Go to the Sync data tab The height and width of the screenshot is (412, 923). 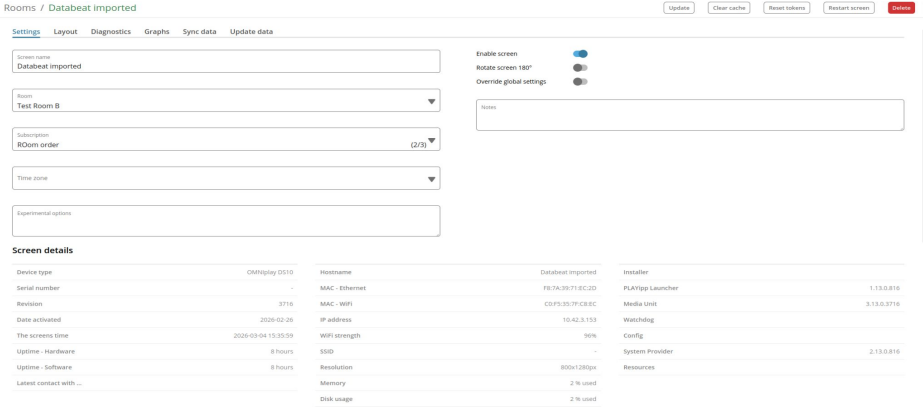[x=199, y=31]
